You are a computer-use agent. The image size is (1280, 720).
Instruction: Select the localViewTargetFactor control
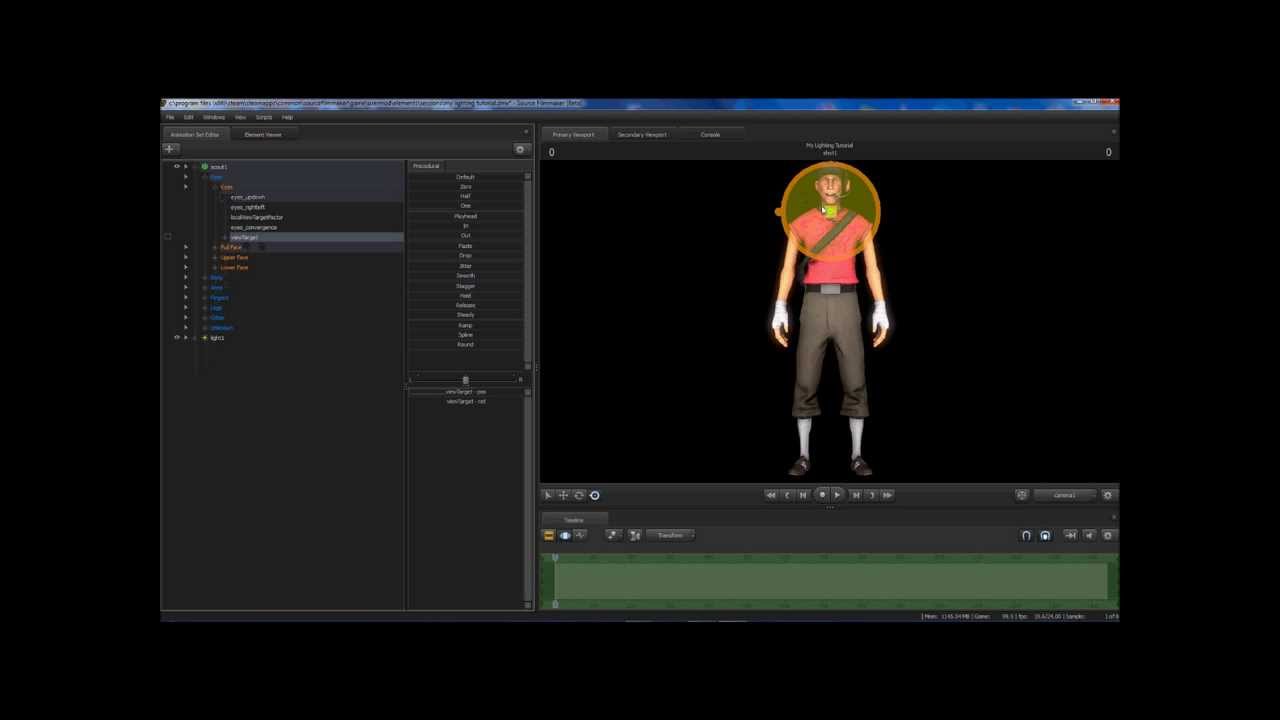[257, 217]
